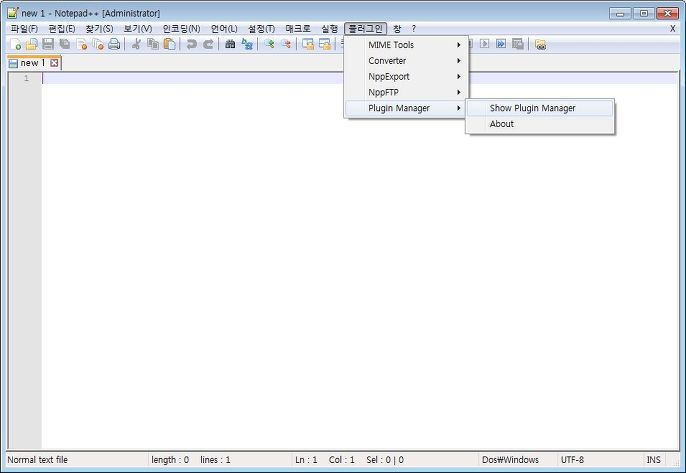Screen dimensions: 686x473
Task: Open Find with the binoculars icon
Action: [230, 44]
